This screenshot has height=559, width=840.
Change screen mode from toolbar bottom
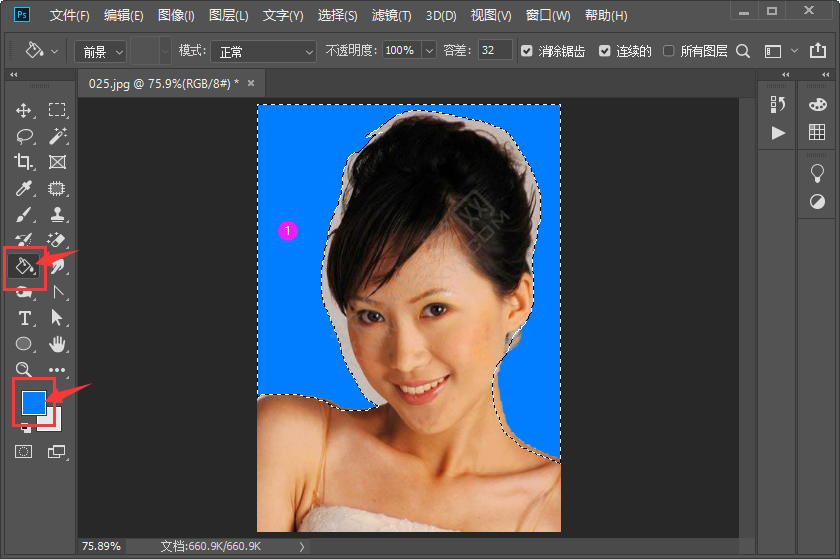click(56, 452)
